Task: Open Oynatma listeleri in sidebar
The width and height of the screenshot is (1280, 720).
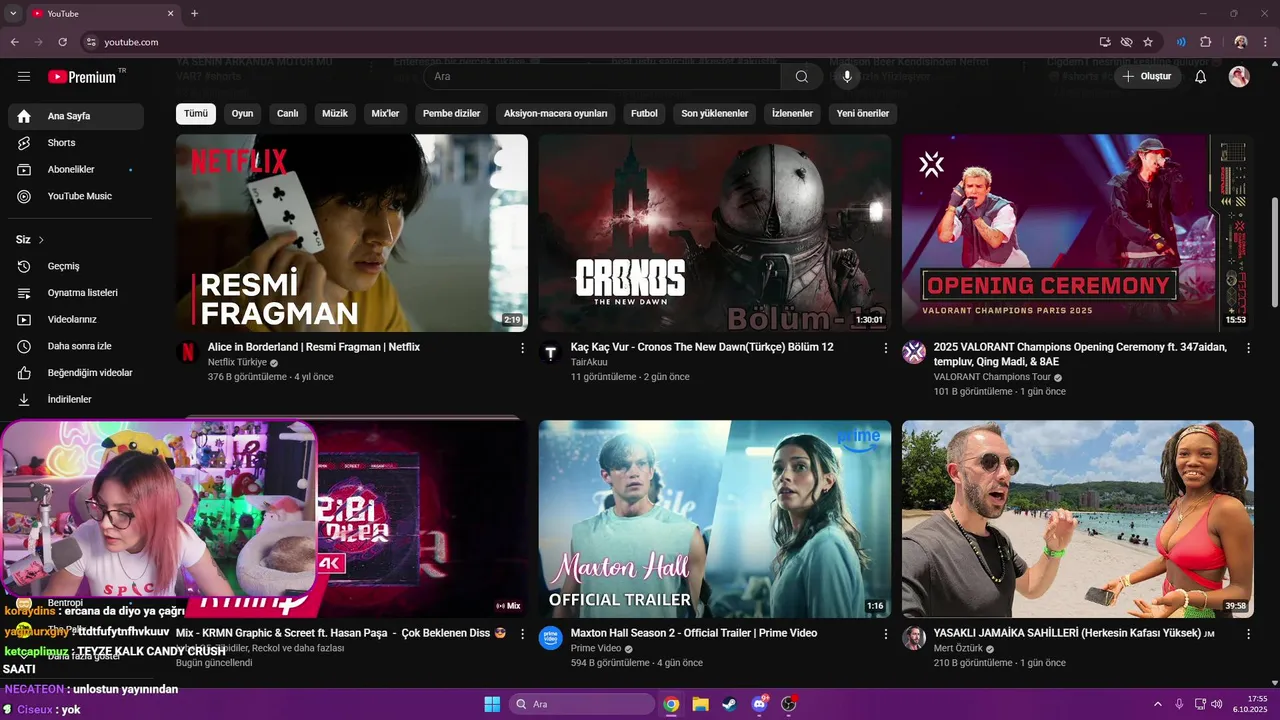Action: coord(76,293)
